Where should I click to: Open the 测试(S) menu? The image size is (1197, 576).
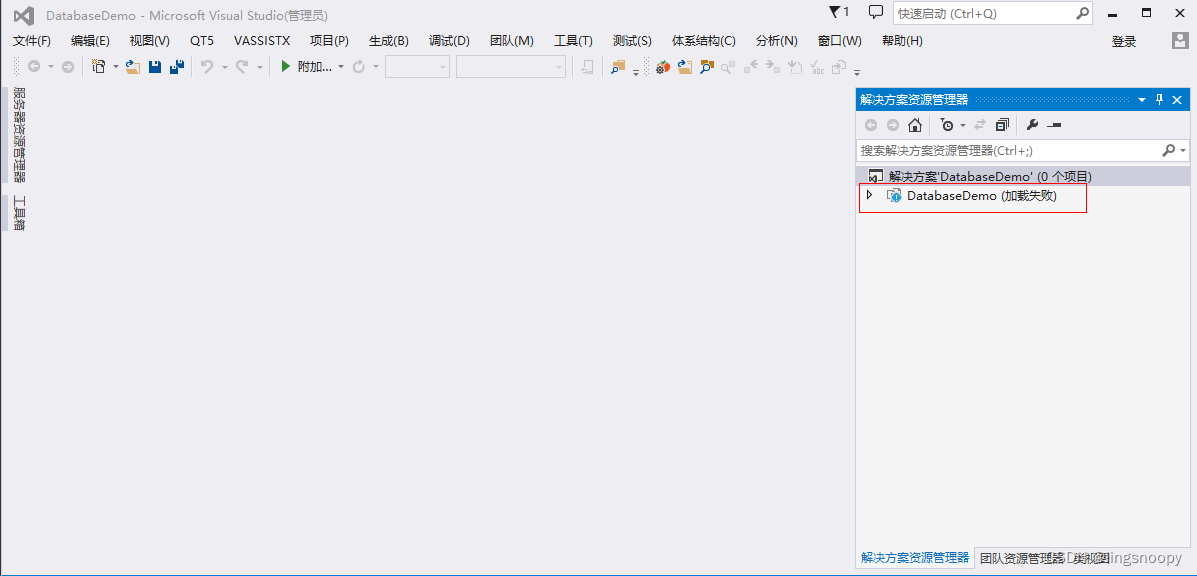point(632,41)
